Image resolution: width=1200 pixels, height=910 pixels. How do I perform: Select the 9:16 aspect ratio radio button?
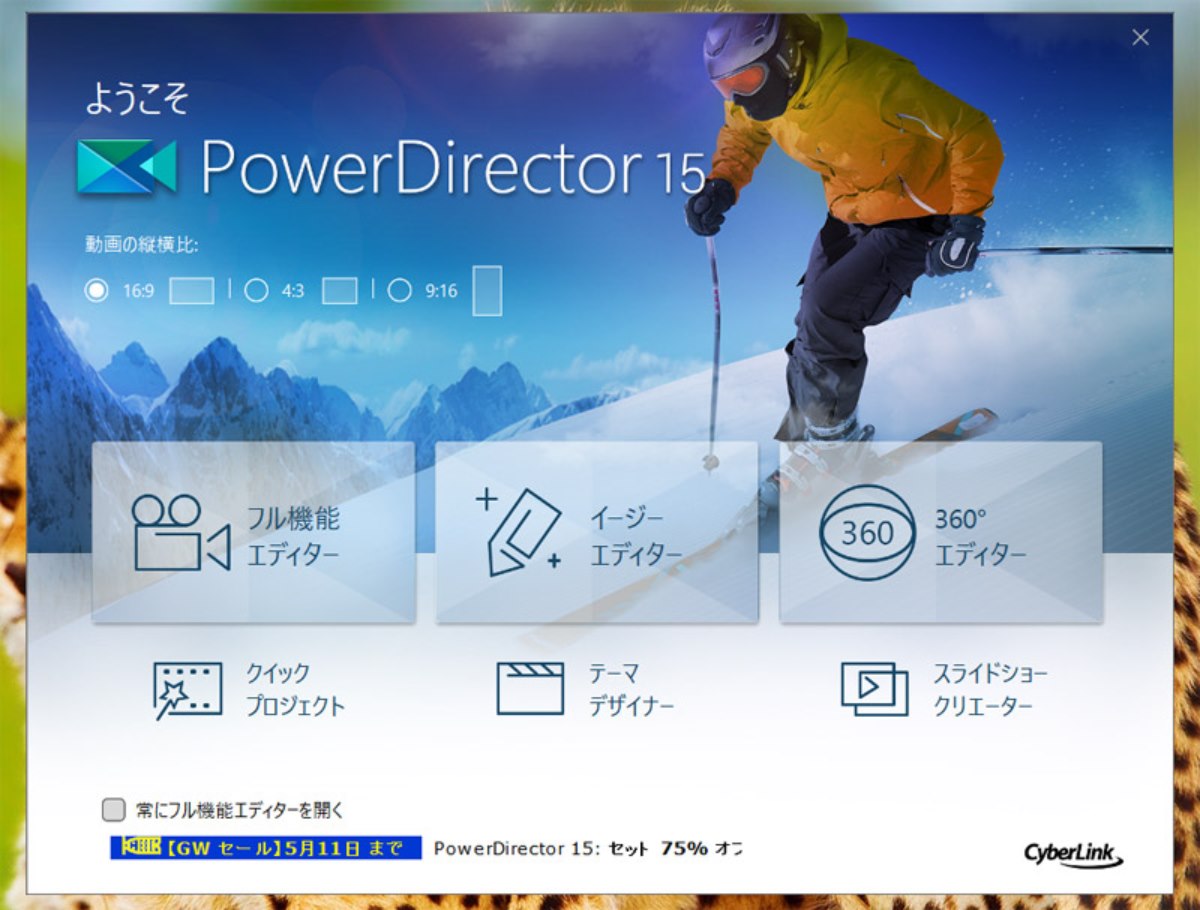399,291
